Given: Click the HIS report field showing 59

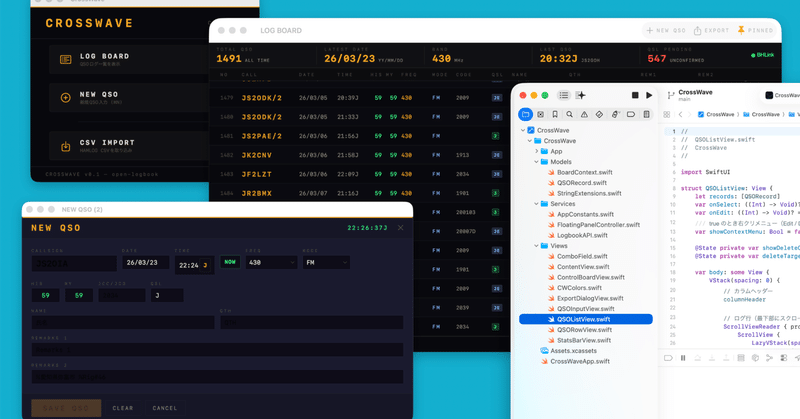Looking at the screenshot, I should click(x=45, y=295).
